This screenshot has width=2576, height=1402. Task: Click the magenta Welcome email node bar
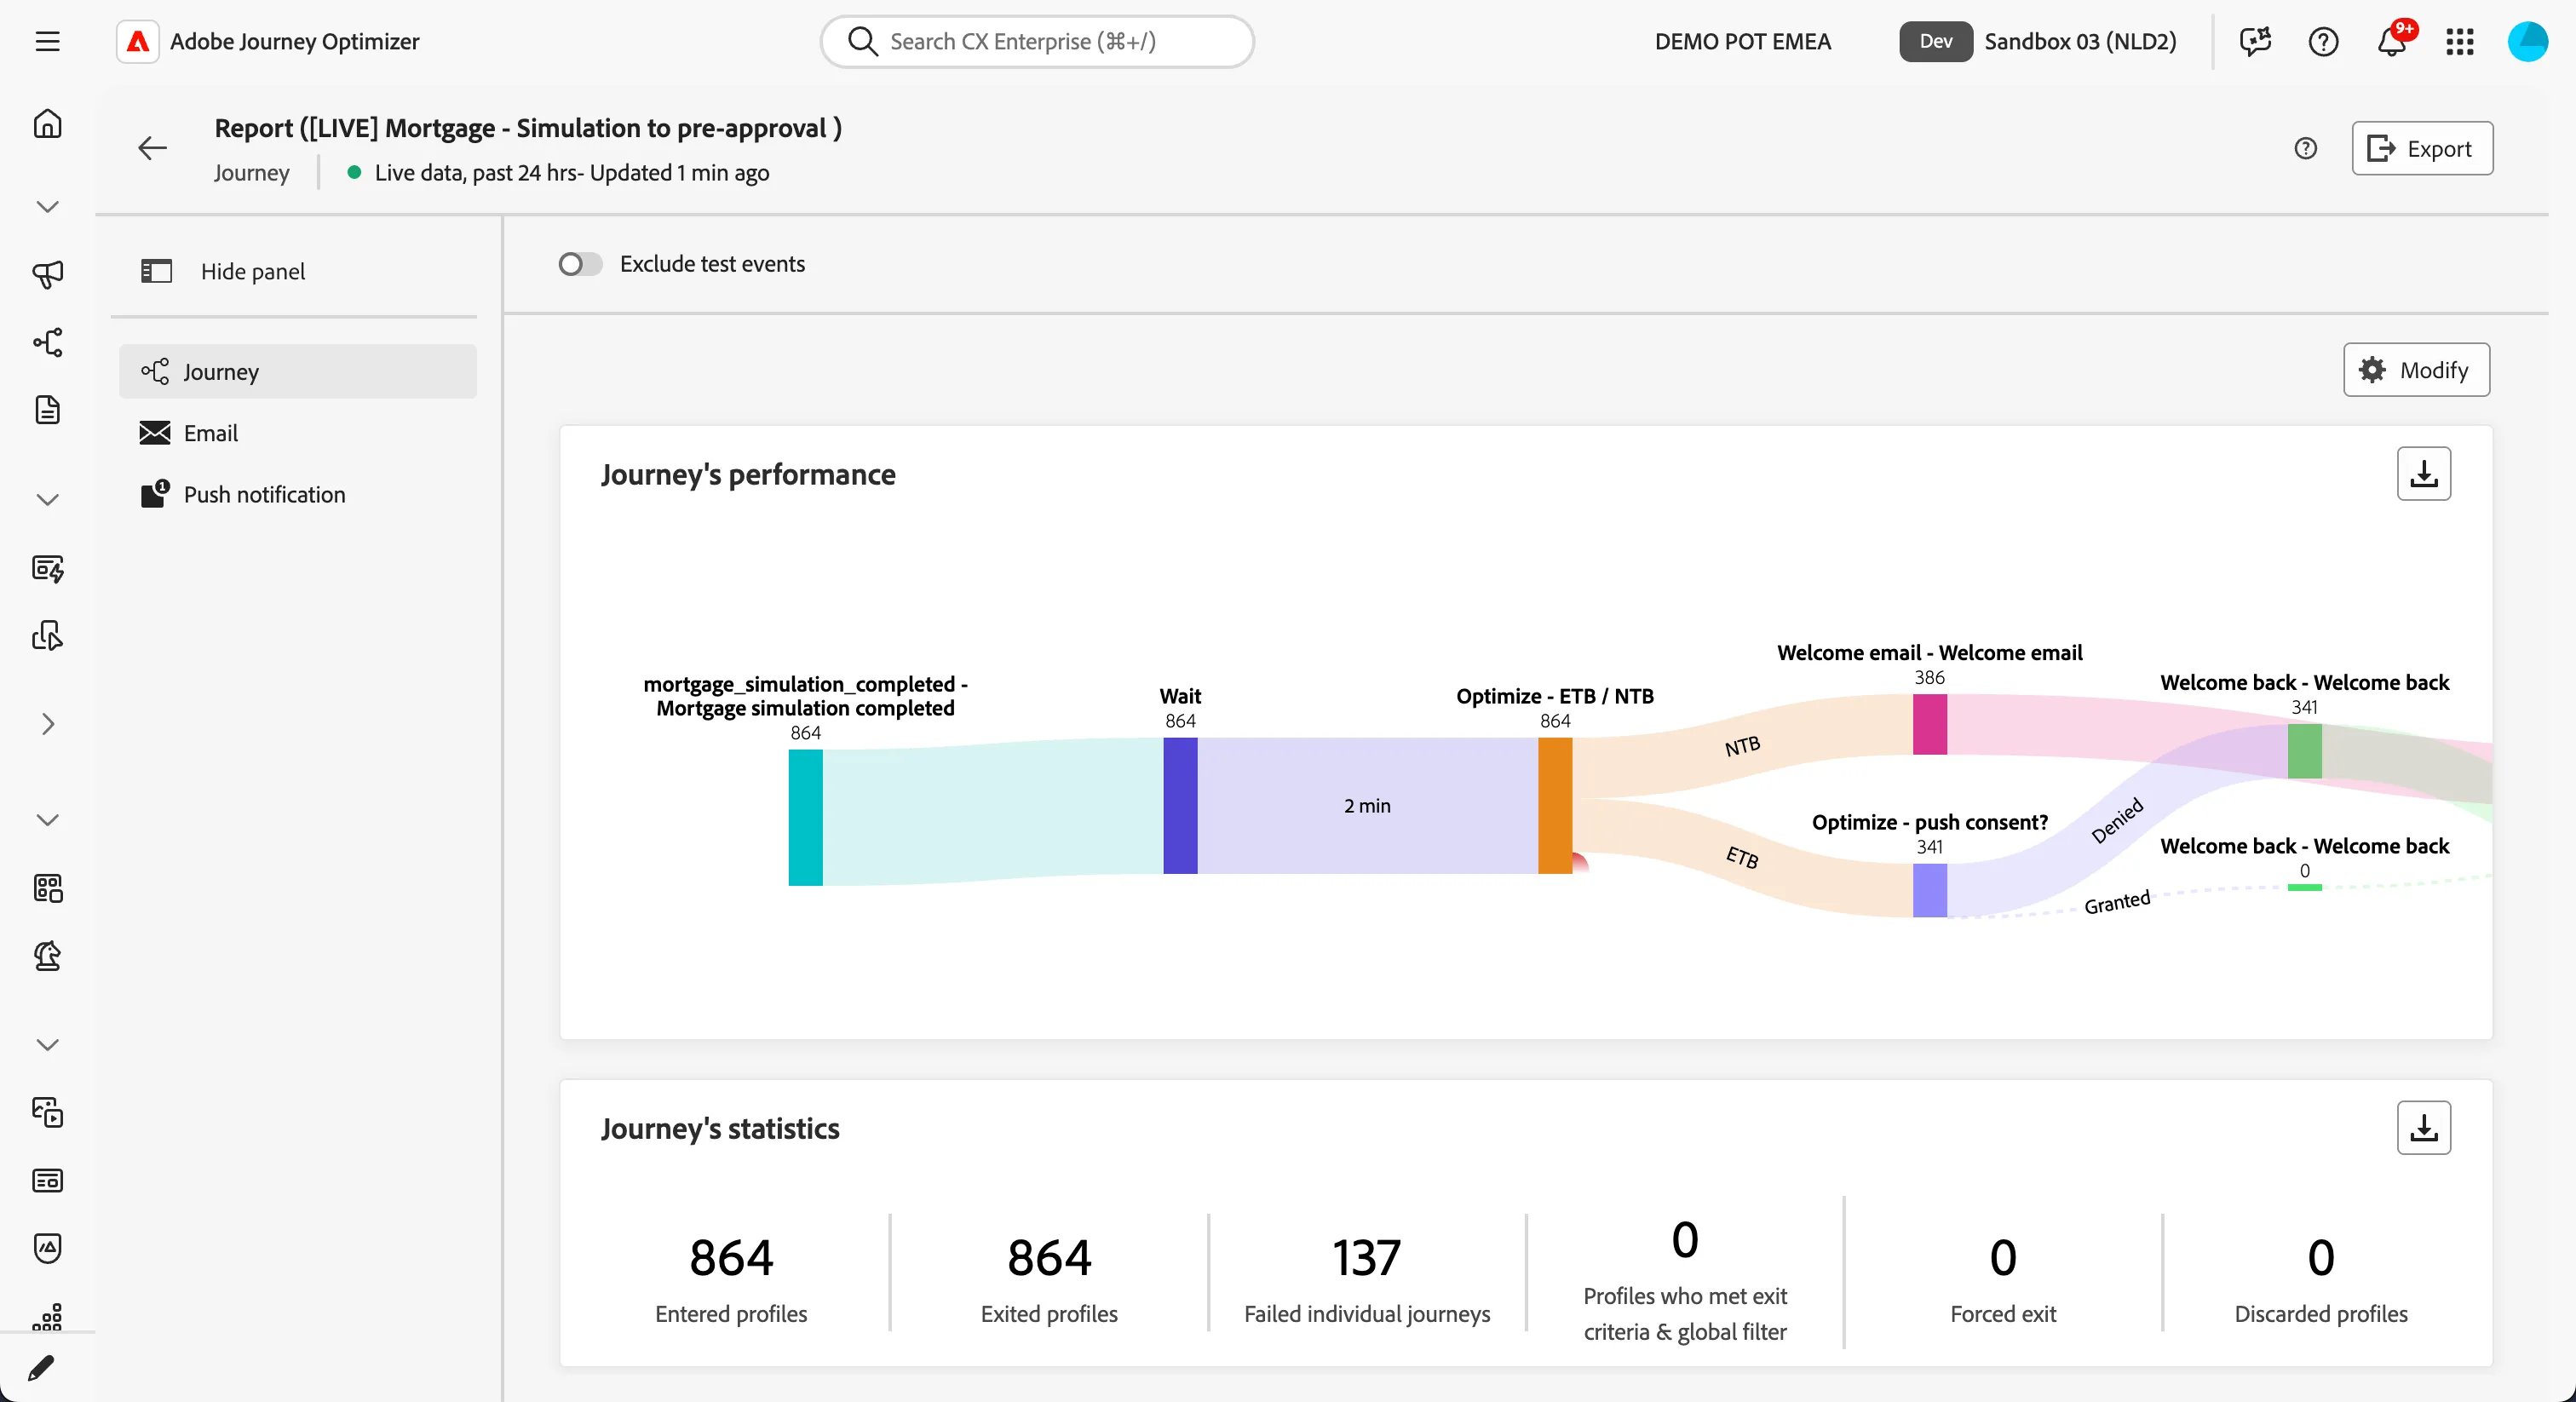1929,724
